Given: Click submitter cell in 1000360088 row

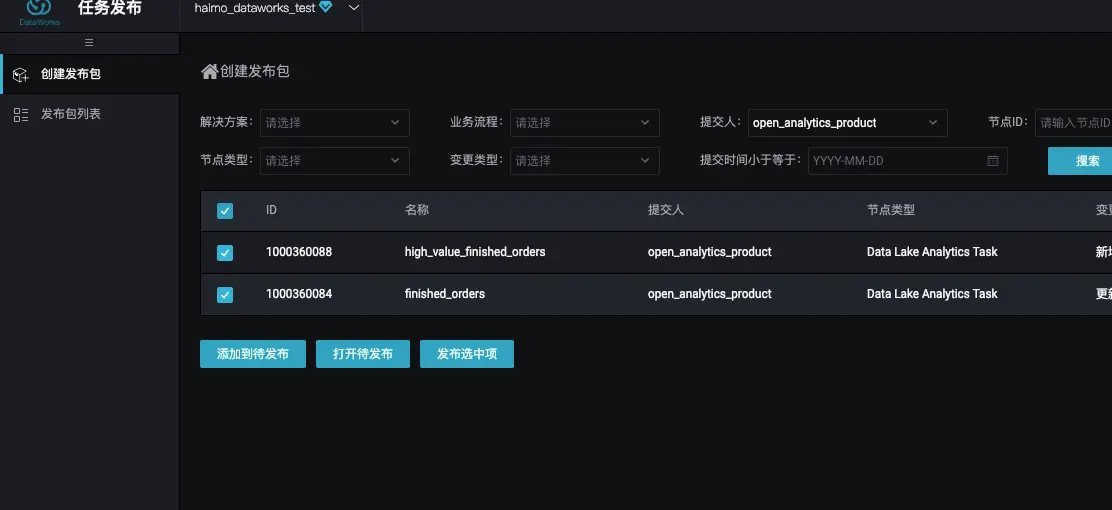Looking at the screenshot, I should coord(709,252).
